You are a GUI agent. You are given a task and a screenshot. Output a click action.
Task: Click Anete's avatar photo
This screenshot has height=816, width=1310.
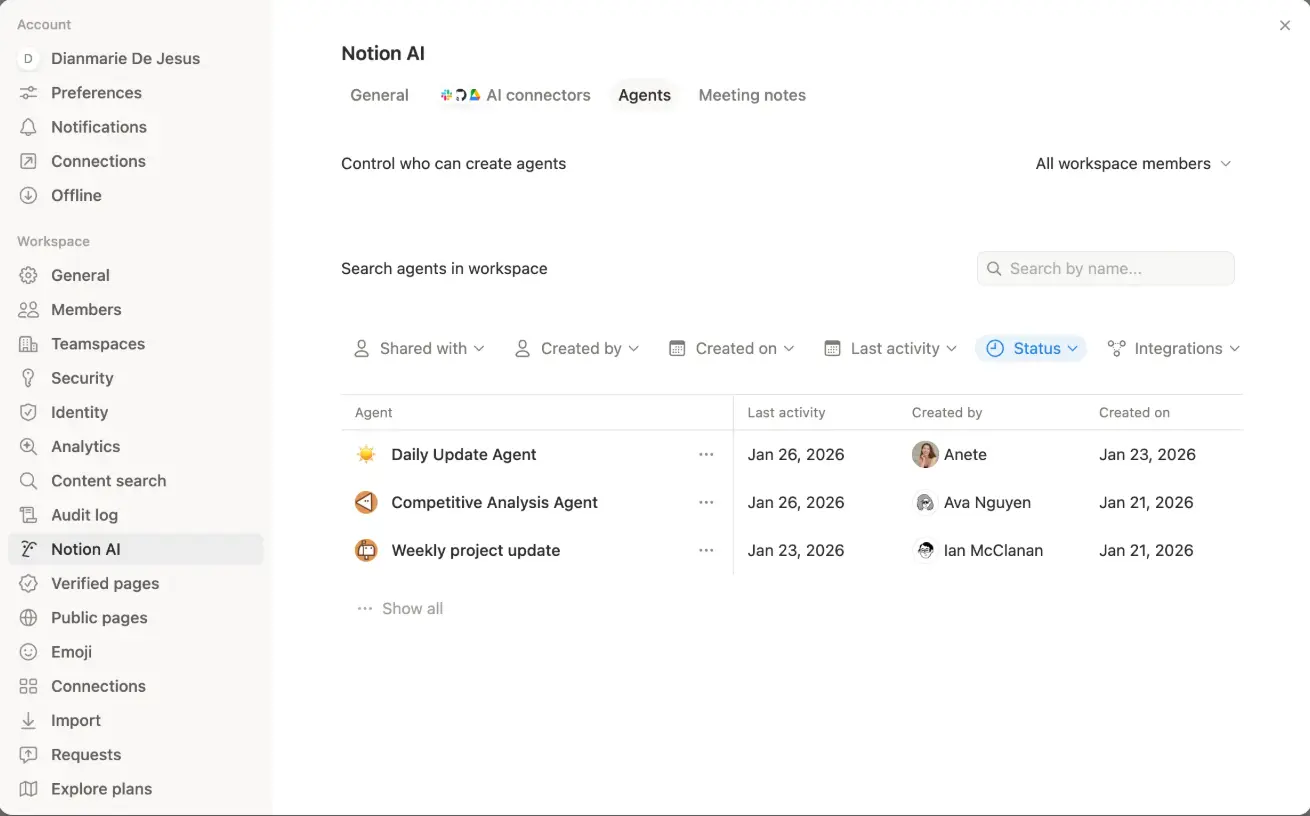click(x=925, y=454)
